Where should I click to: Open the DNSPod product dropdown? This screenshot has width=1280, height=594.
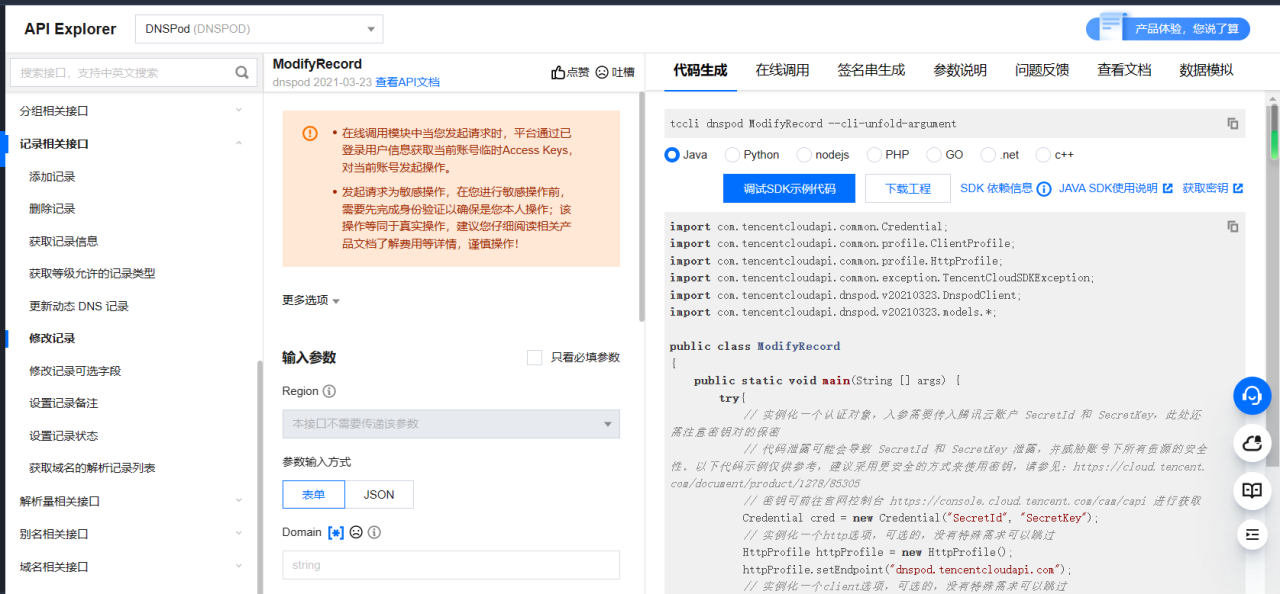click(259, 29)
